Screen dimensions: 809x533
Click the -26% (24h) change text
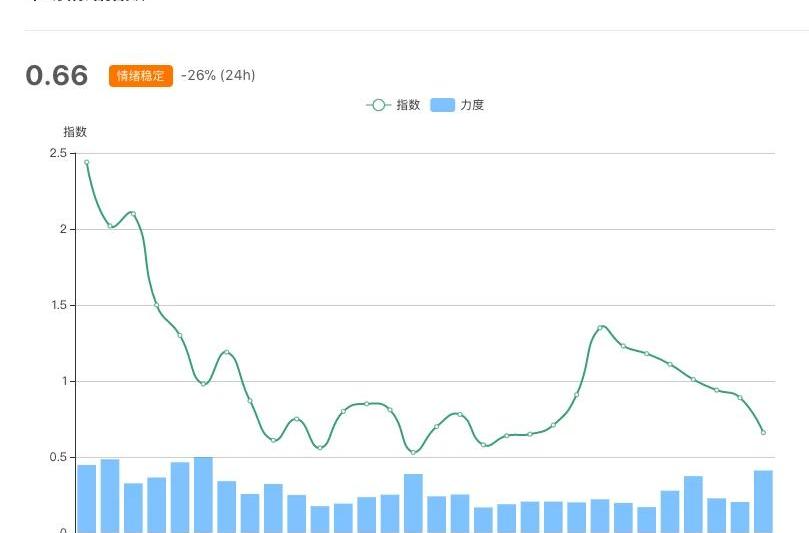click(x=218, y=75)
